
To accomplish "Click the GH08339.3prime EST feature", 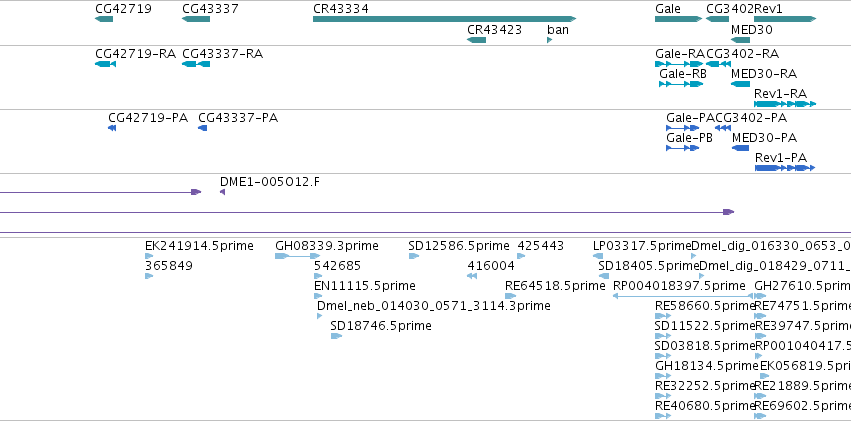I will [x=298, y=256].
